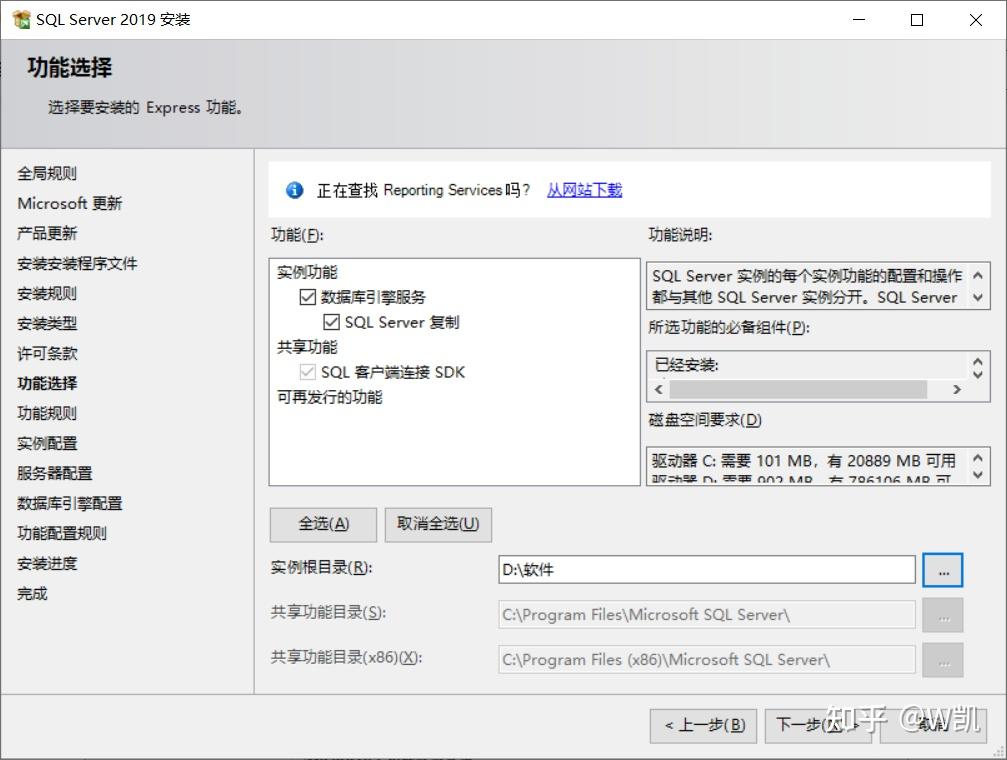Select 数据库引擎配置 step in sidebar
This screenshot has height=760, width=1007.
click(69, 503)
